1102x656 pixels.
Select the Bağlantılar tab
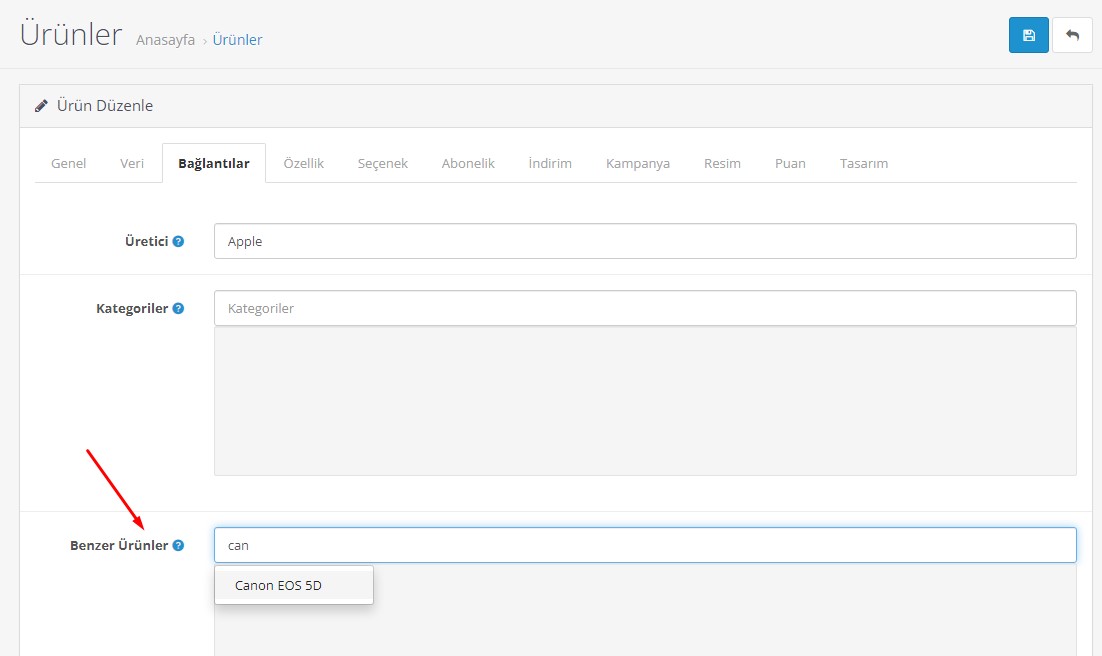tap(214, 163)
